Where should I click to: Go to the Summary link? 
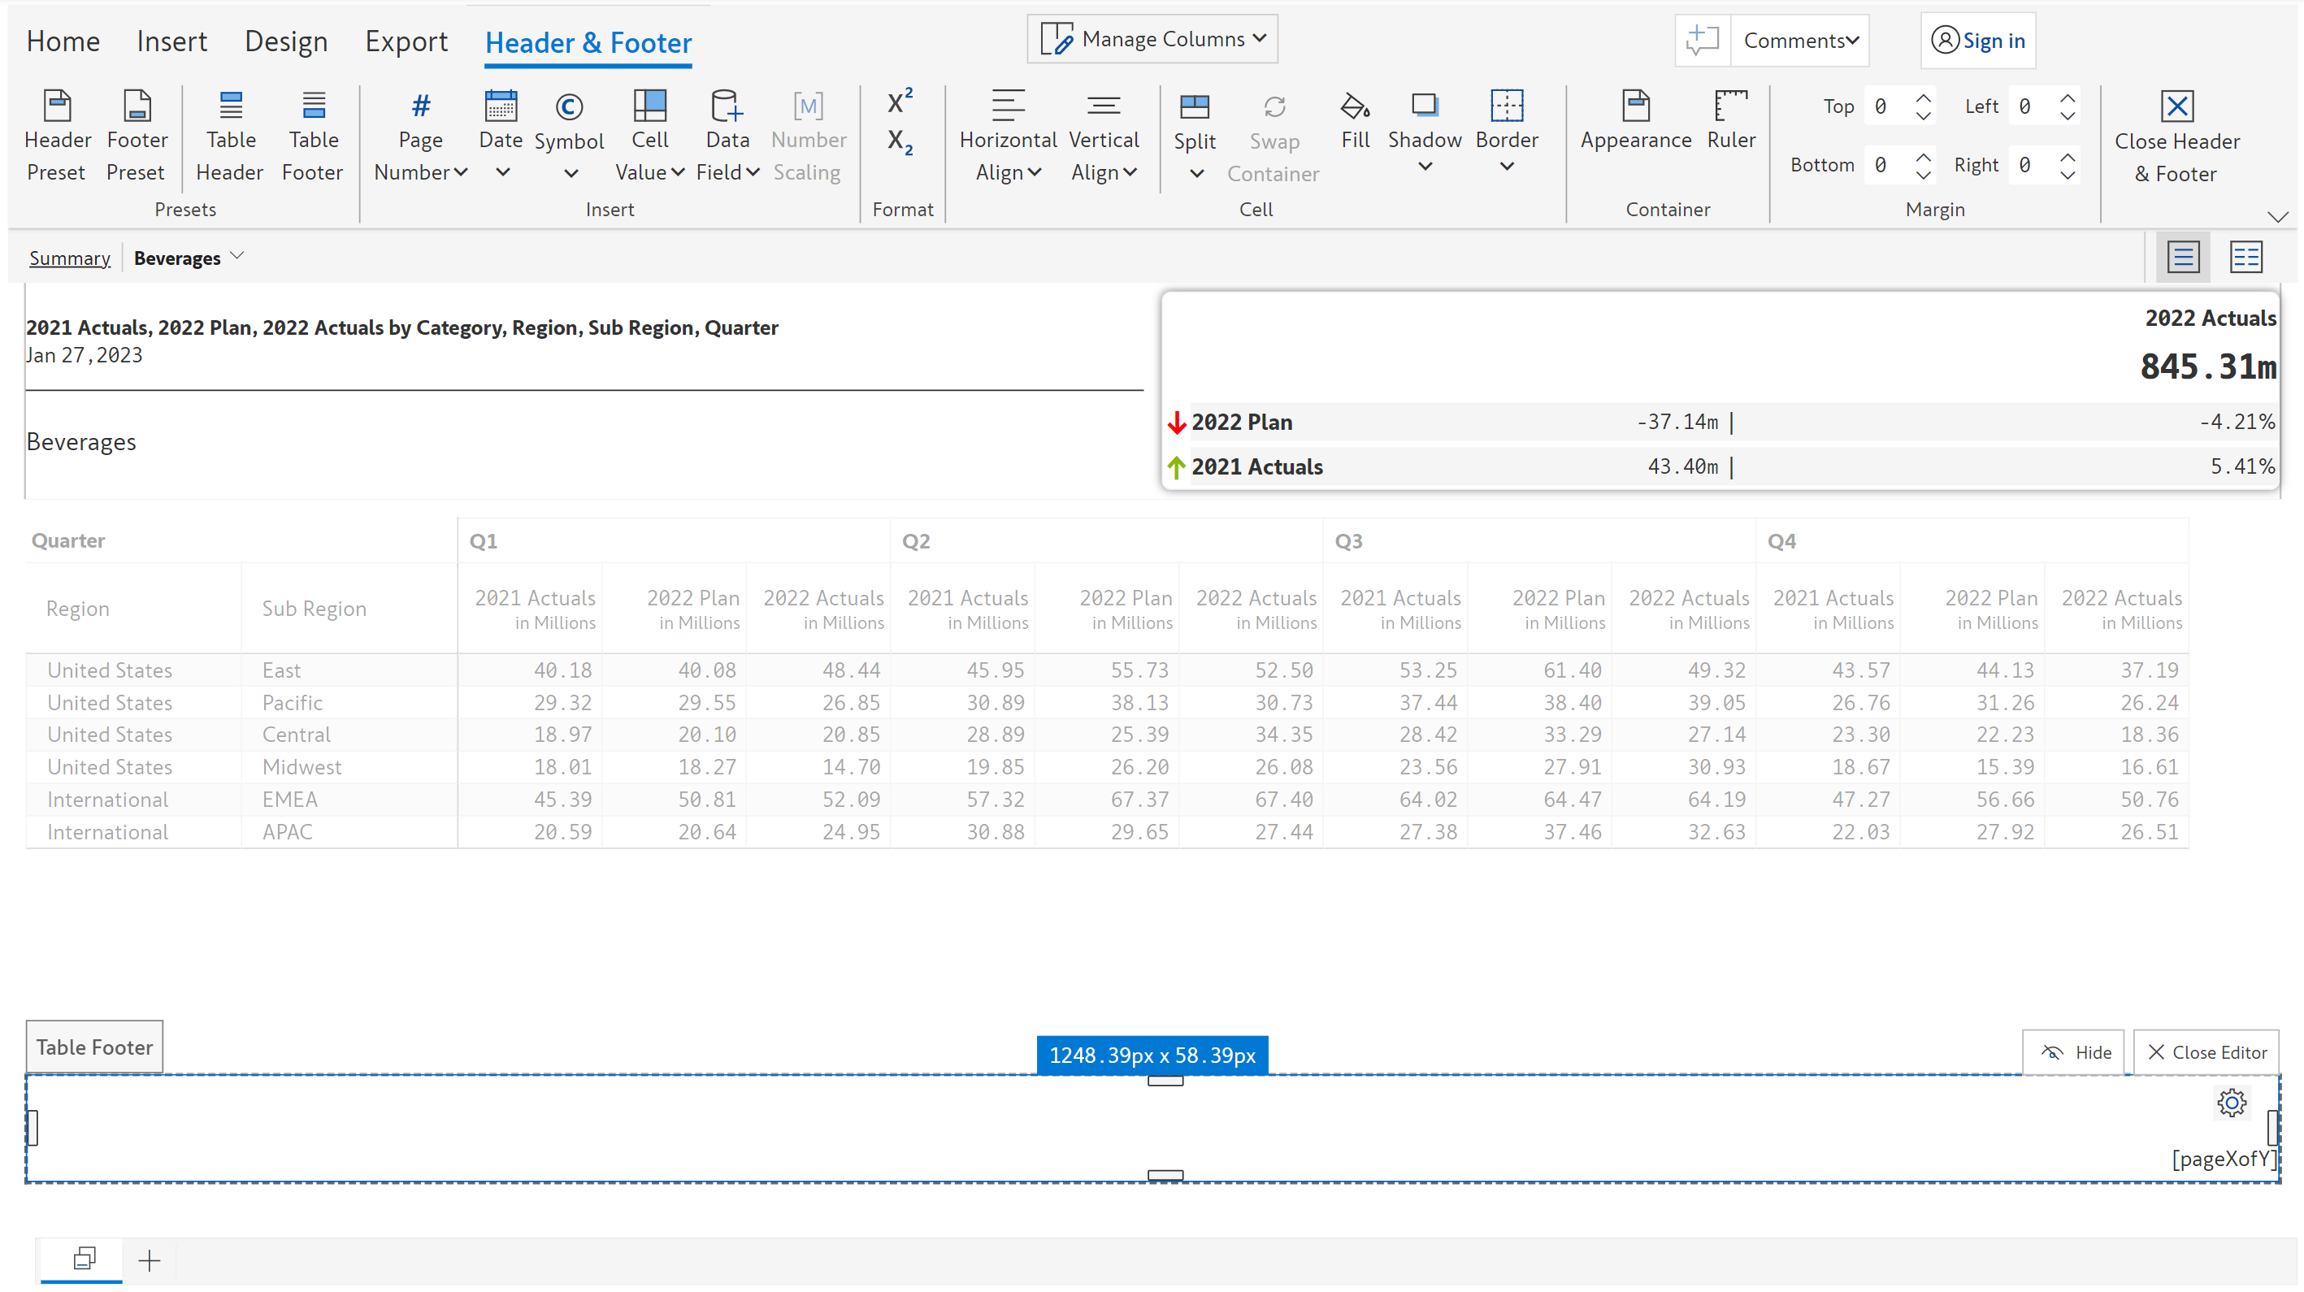click(x=69, y=258)
